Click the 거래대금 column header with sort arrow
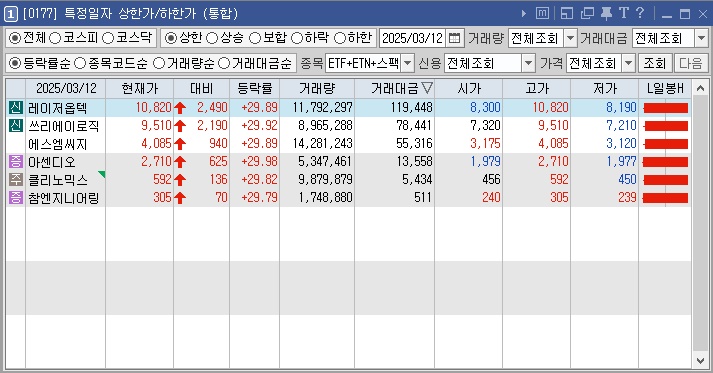This screenshot has width=713, height=373. click(395, 88)
